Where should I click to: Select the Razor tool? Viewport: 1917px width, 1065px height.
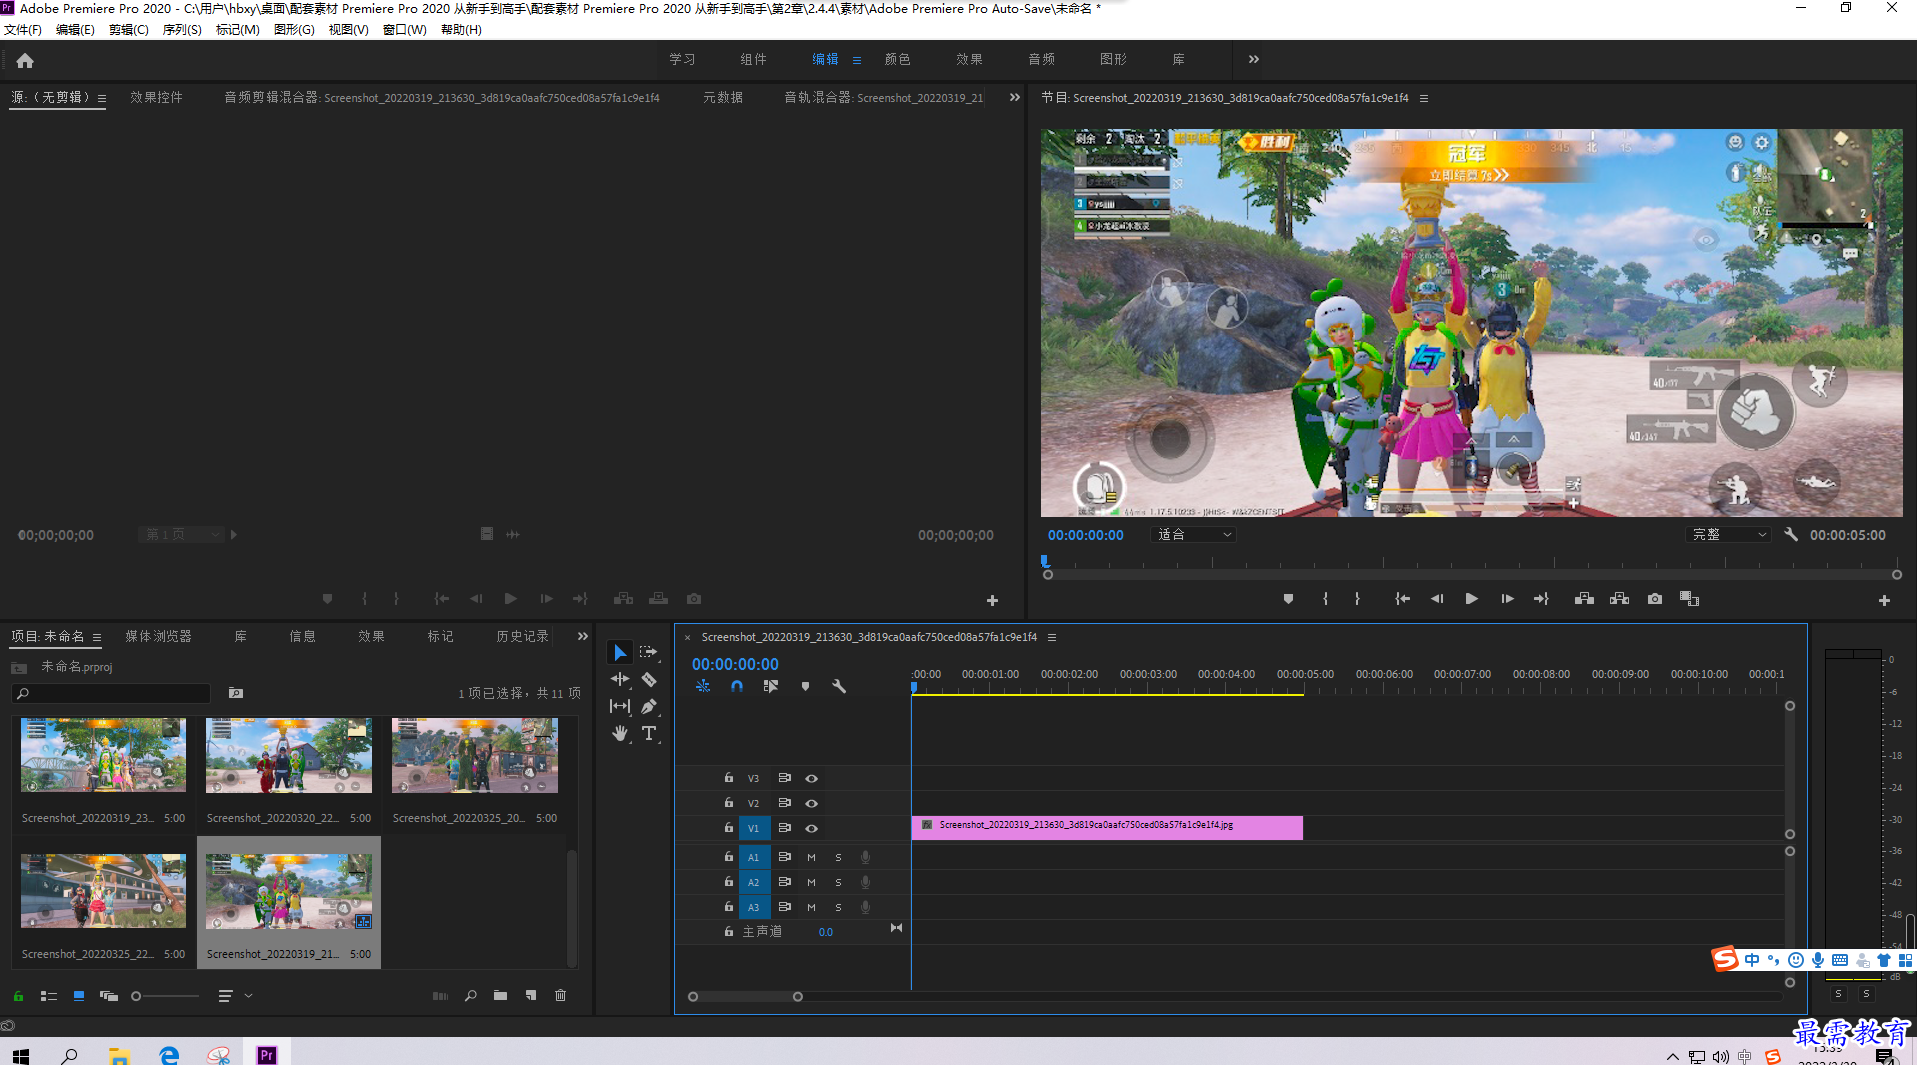click(x=649, y=679)
